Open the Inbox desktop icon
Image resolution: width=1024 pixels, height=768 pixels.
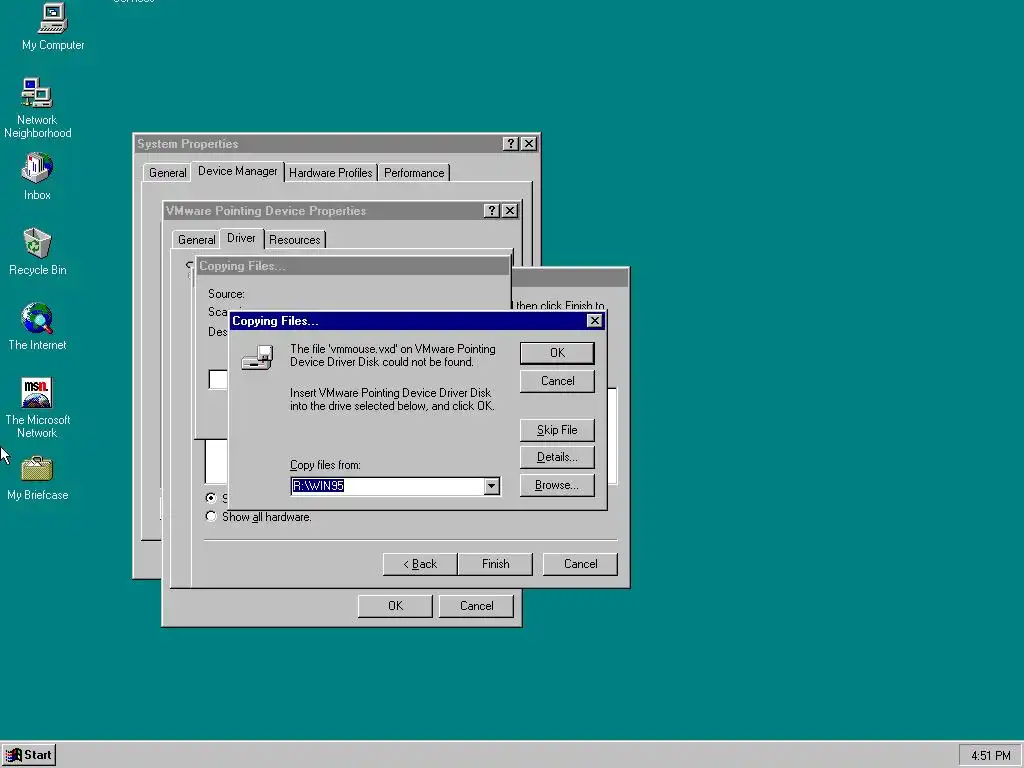[x=37, y=176]
